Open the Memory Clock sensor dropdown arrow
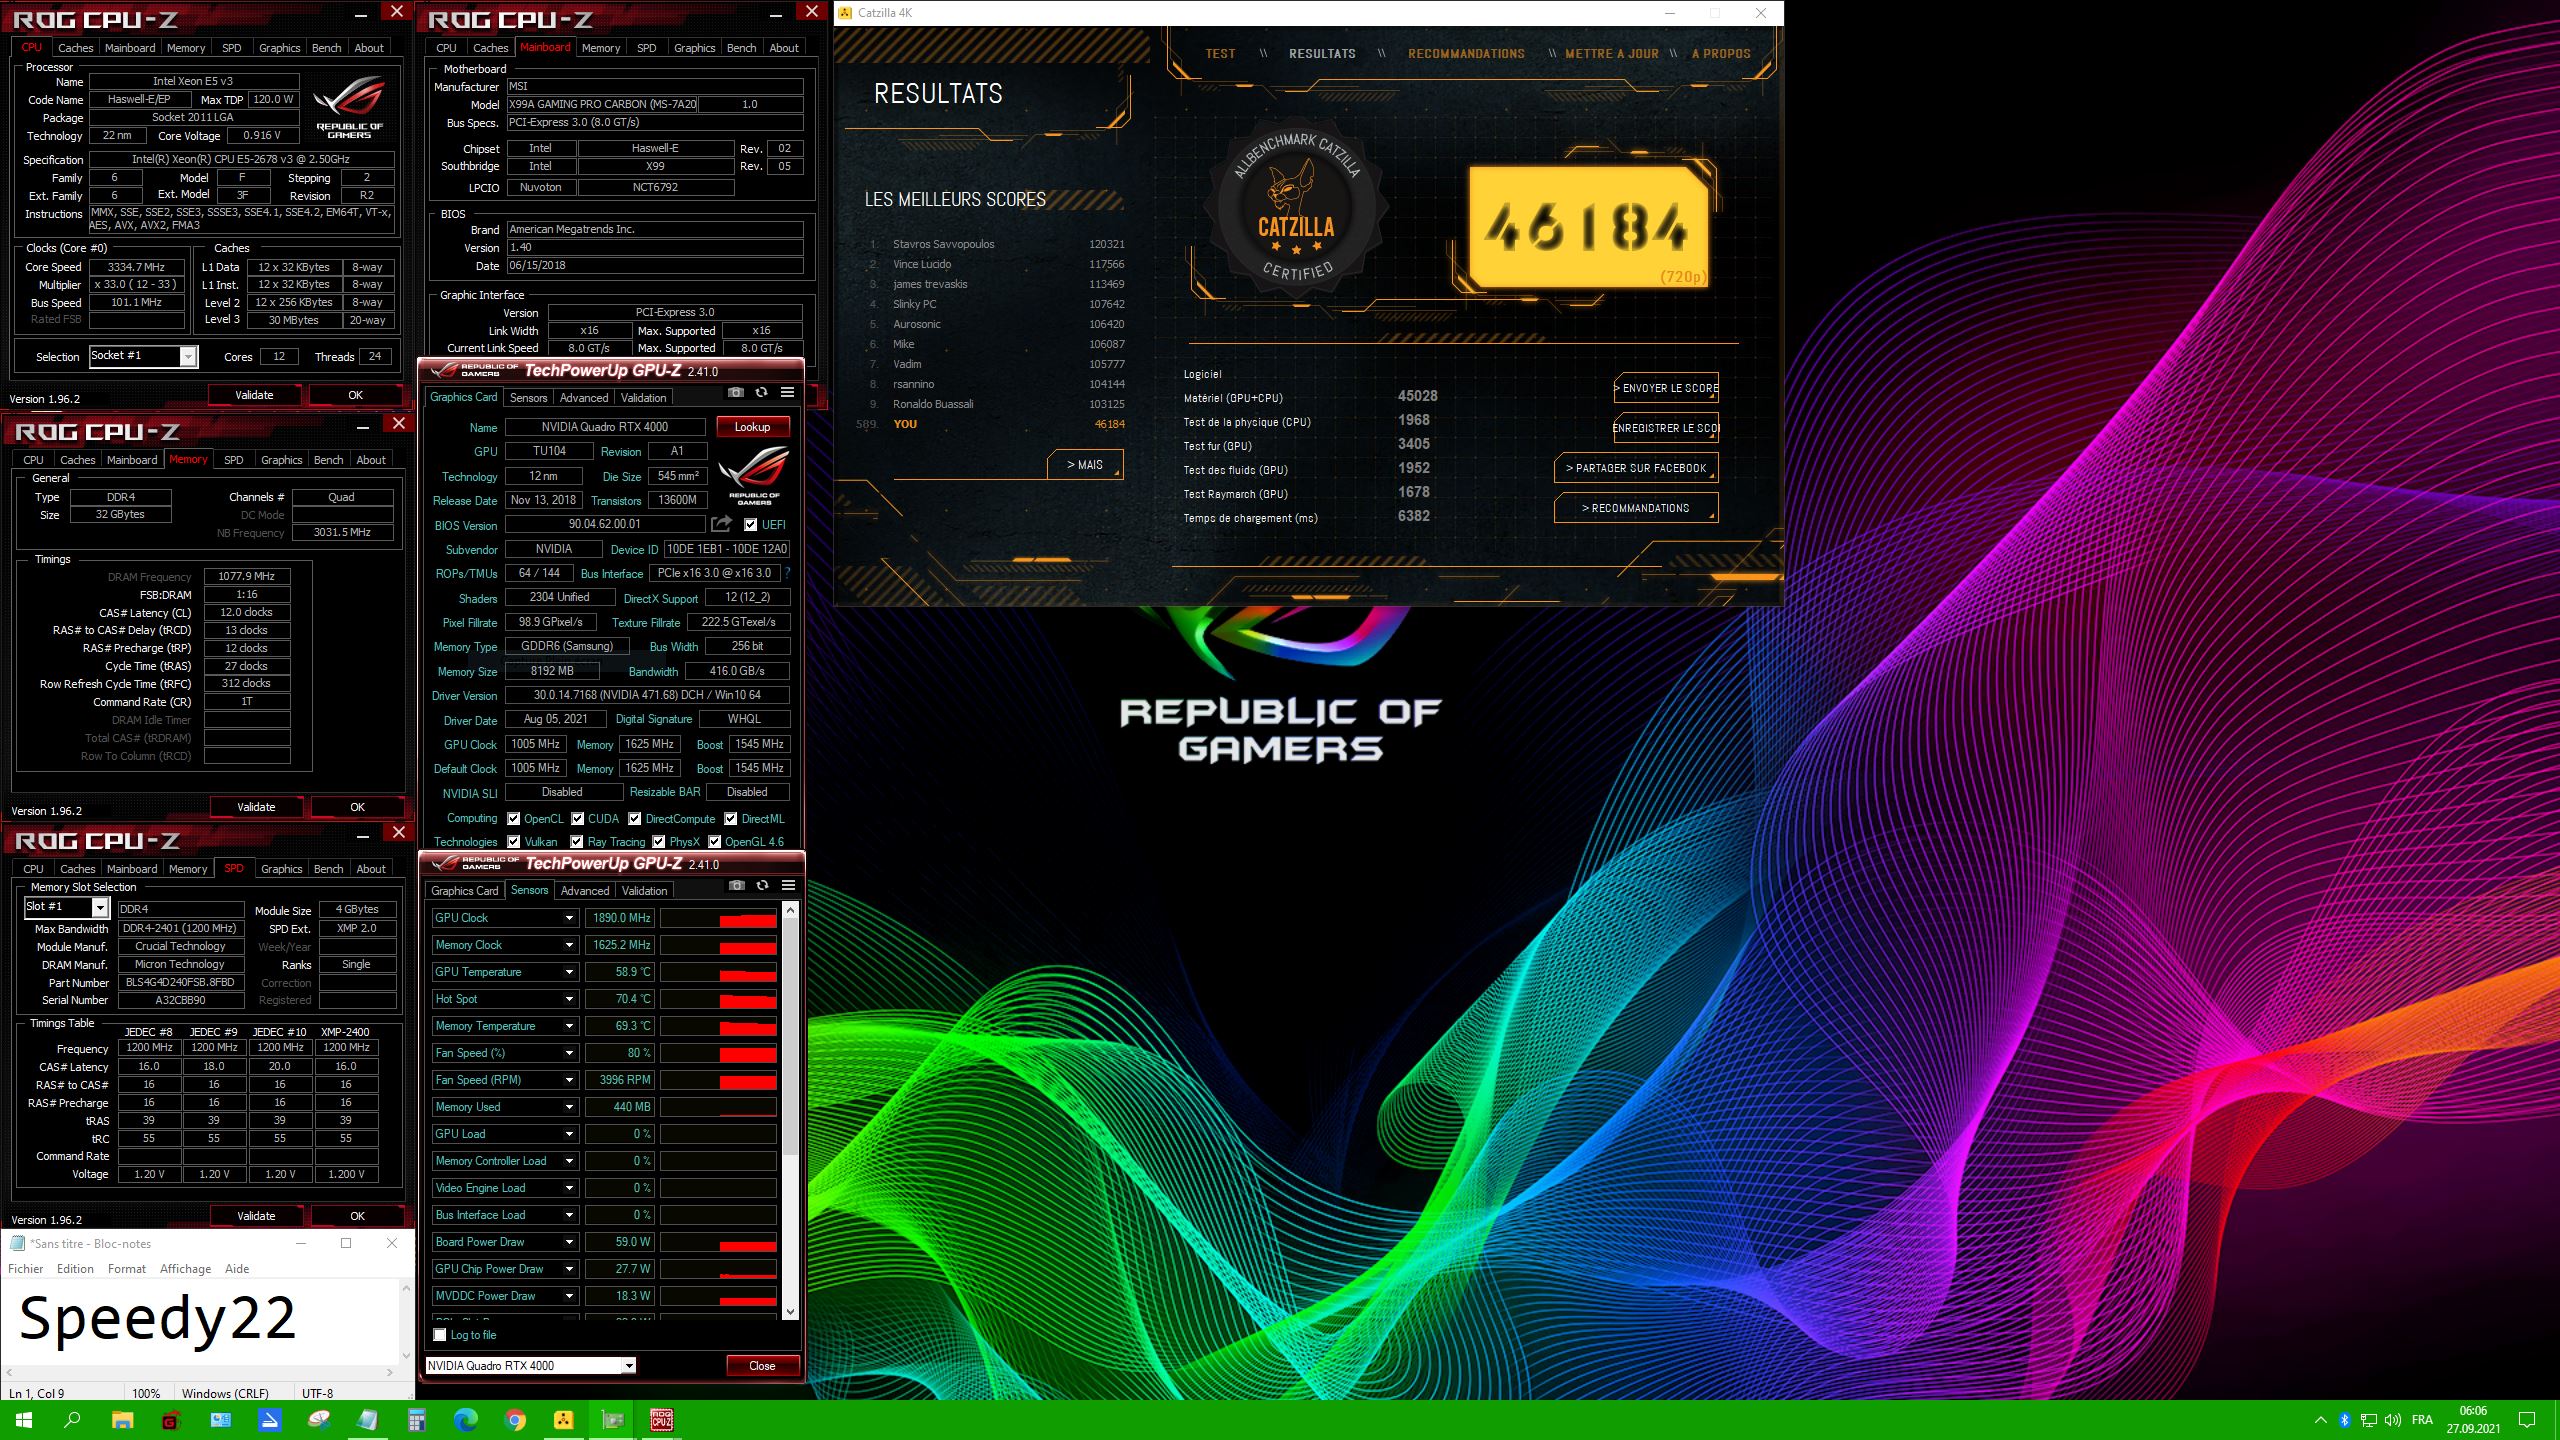The image size is (2560, 1440). [569, 945]
